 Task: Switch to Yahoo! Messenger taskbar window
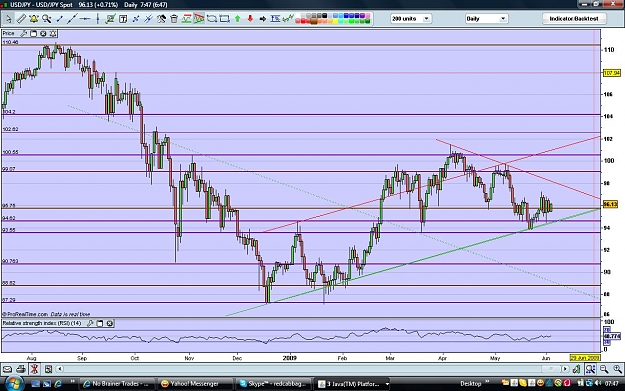[195, 384]
